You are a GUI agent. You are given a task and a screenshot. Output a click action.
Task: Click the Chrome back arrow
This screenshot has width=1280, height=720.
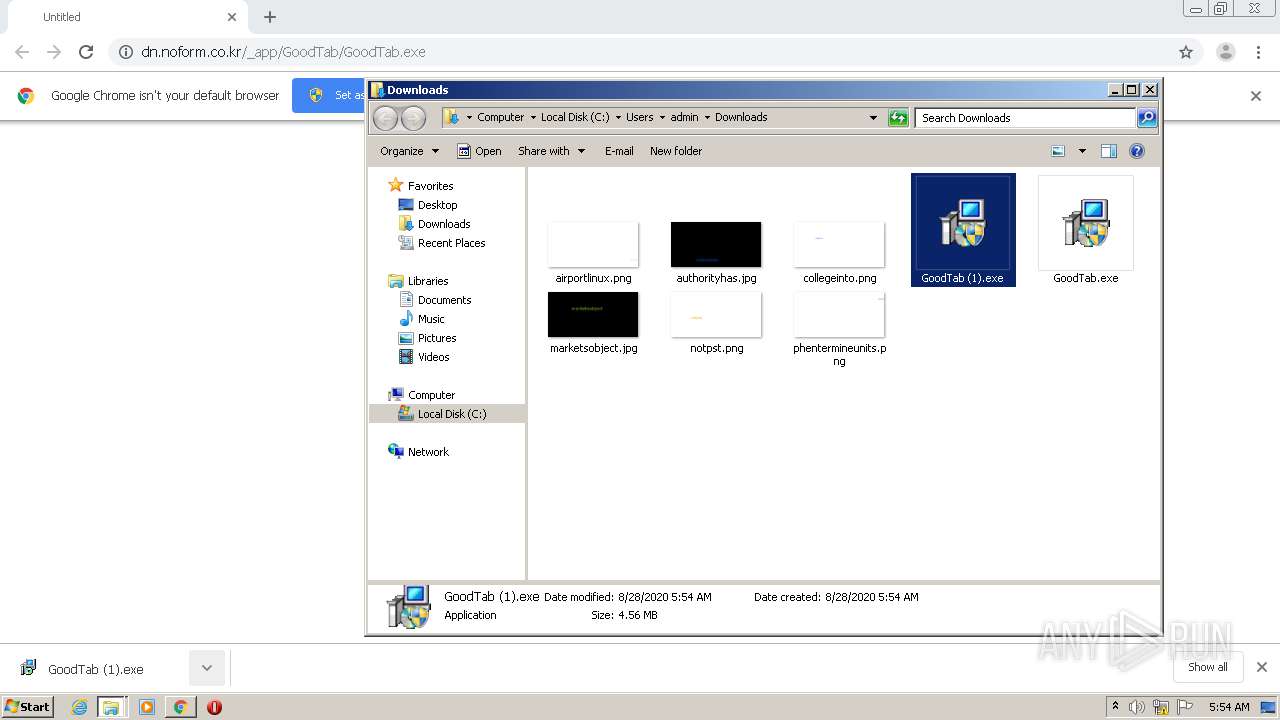pos(22,52)
